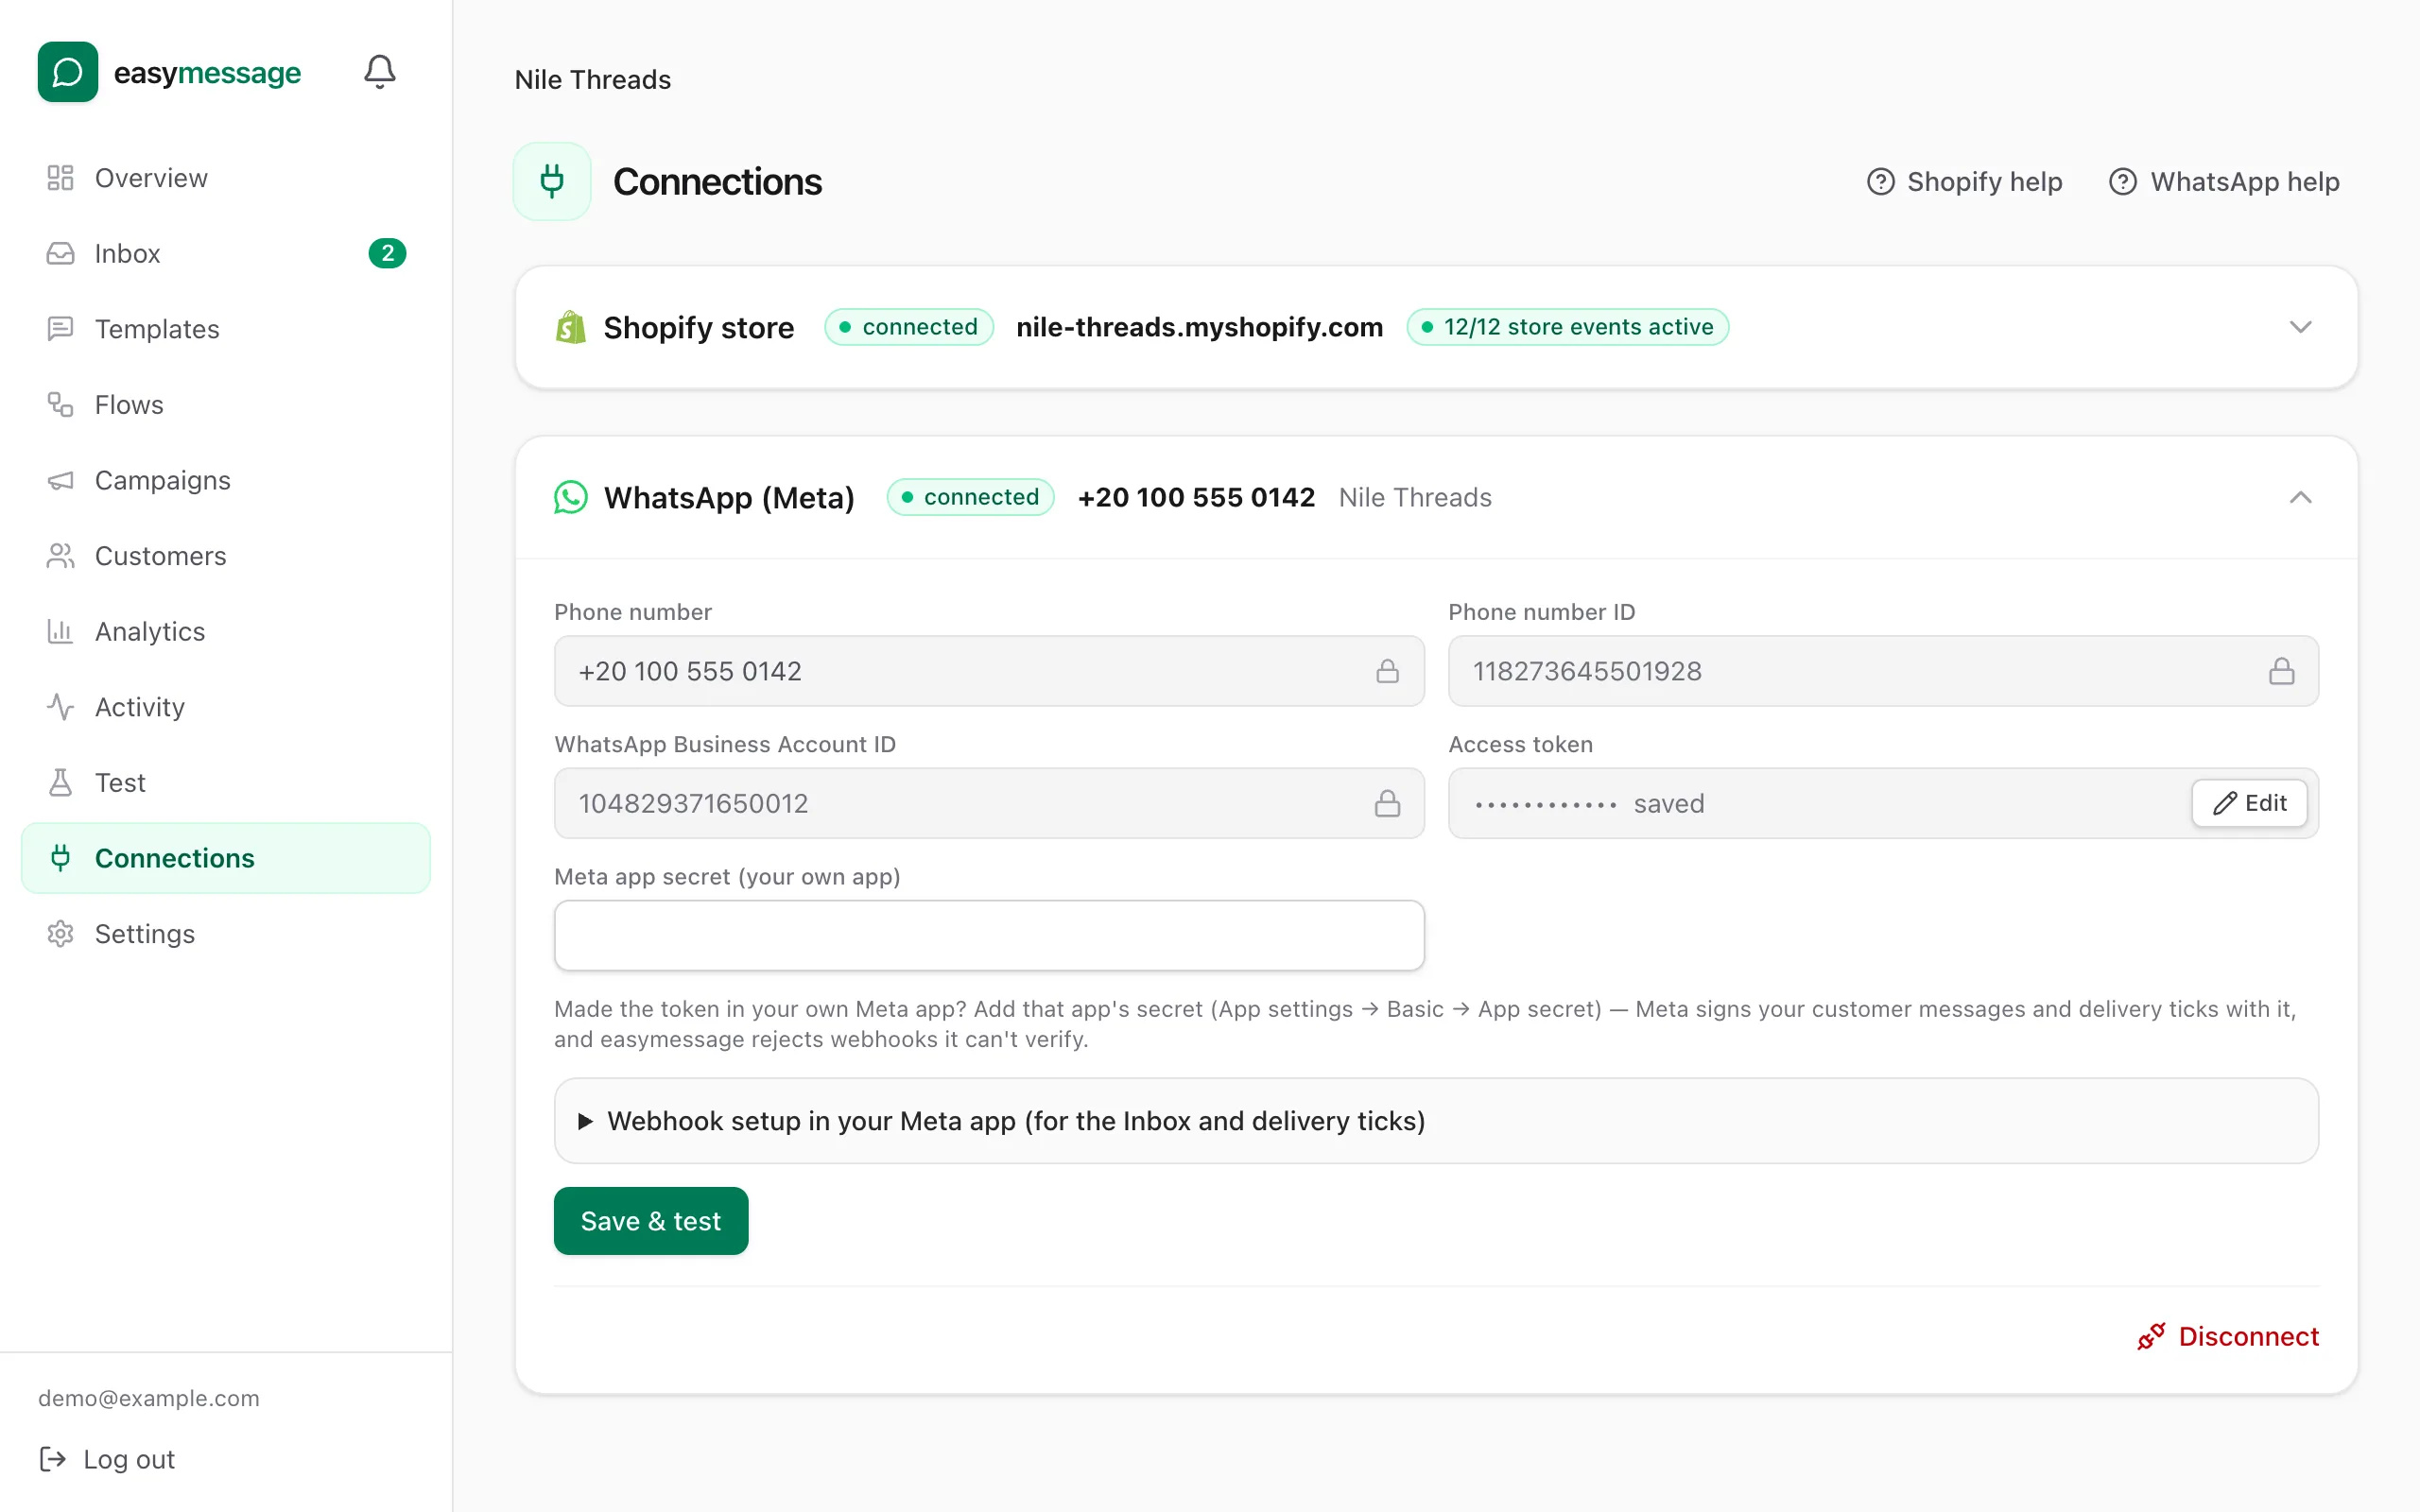2420x1512 pixels.
Task: Click the 12/12 store events active badge
Action: 1567,327
